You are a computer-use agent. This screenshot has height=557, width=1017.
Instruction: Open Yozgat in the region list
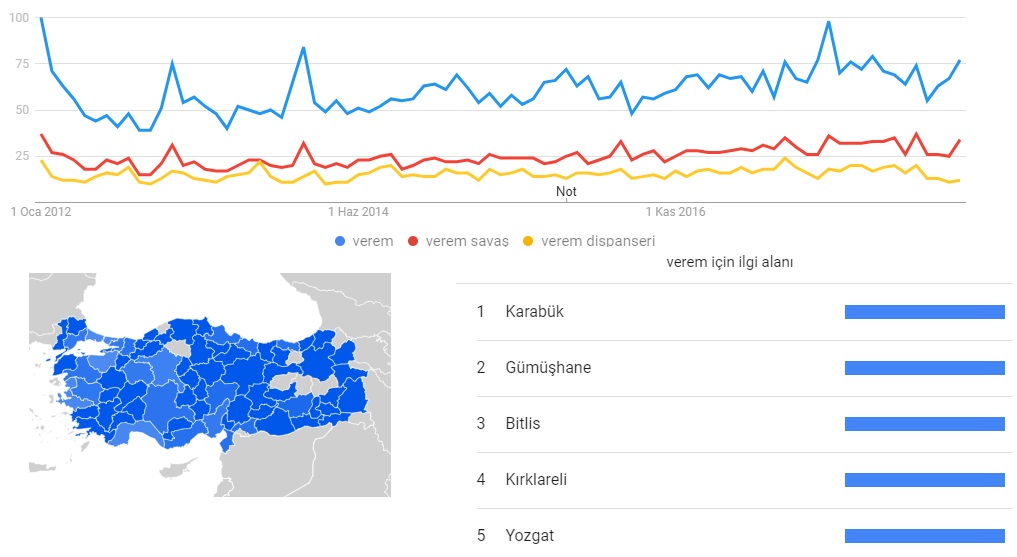pos(530,536)
